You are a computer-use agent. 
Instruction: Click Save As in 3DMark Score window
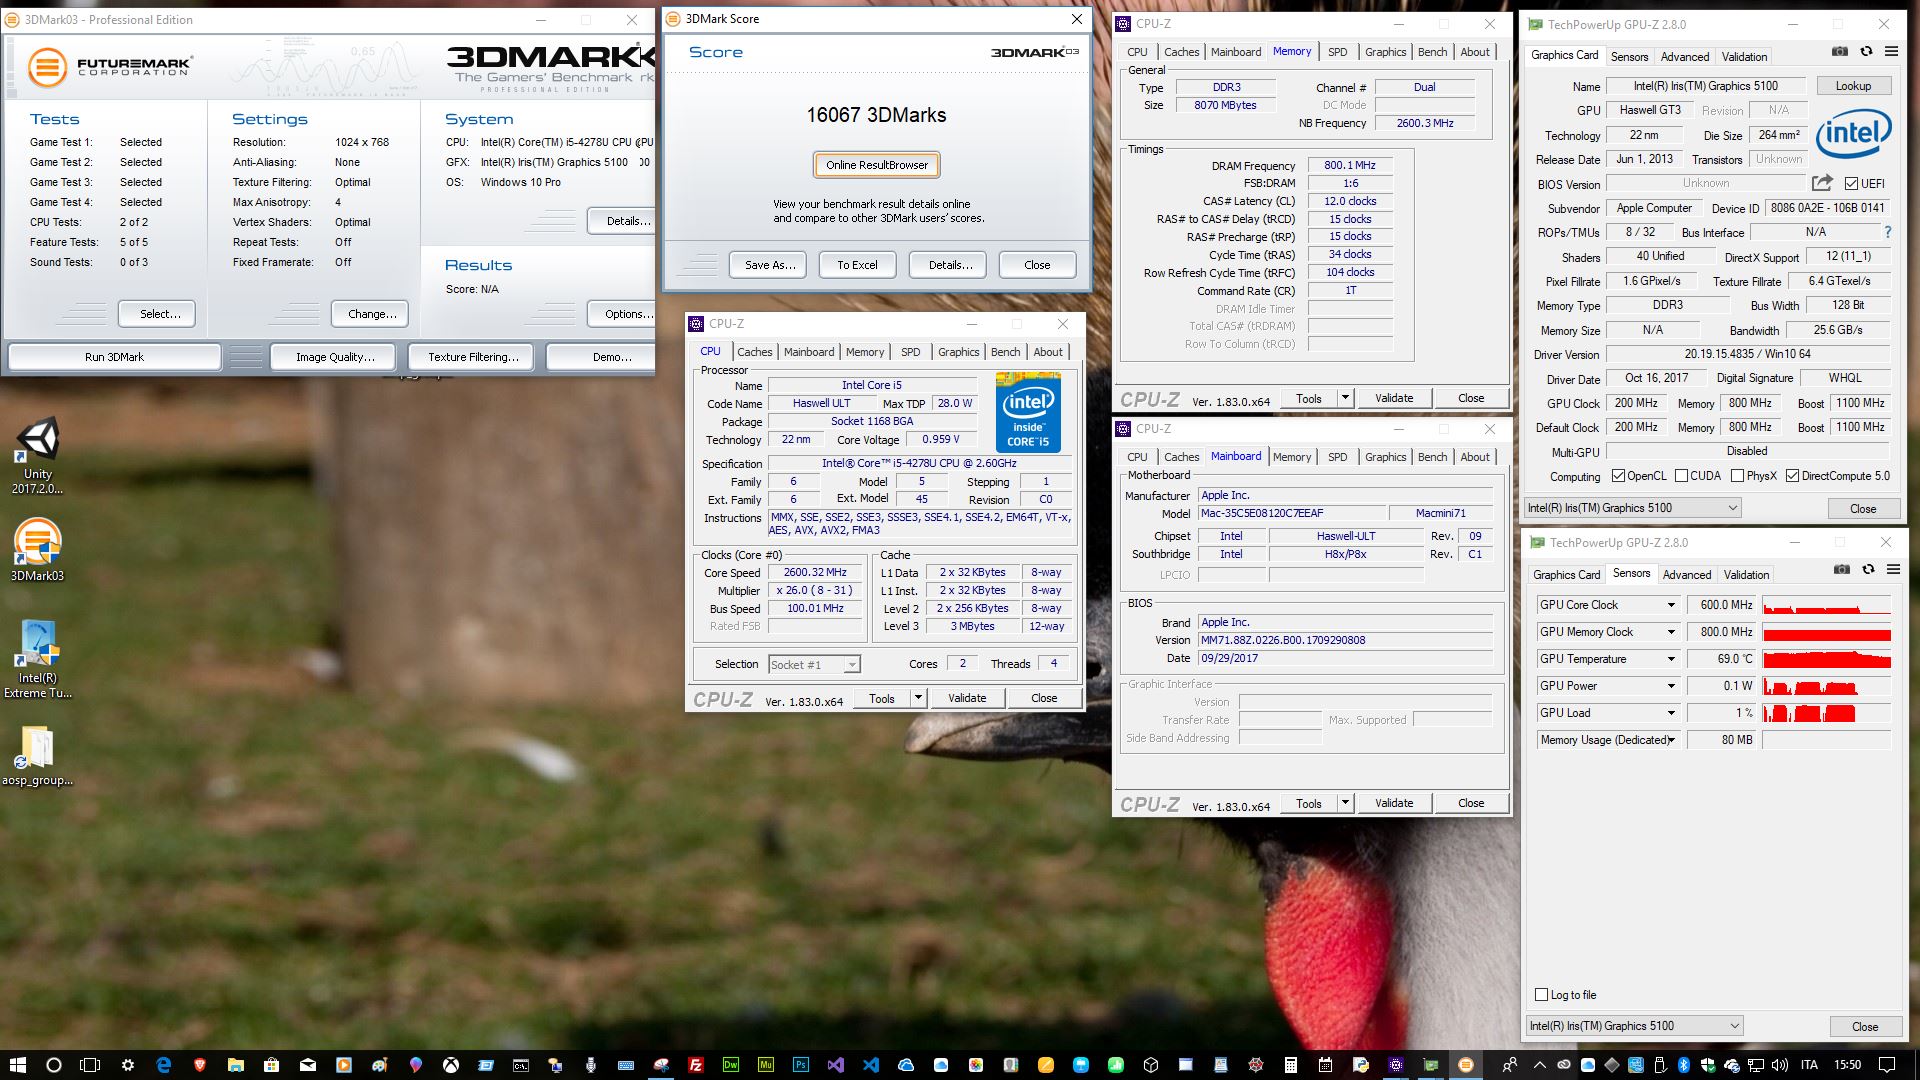(x=769, y=265)
